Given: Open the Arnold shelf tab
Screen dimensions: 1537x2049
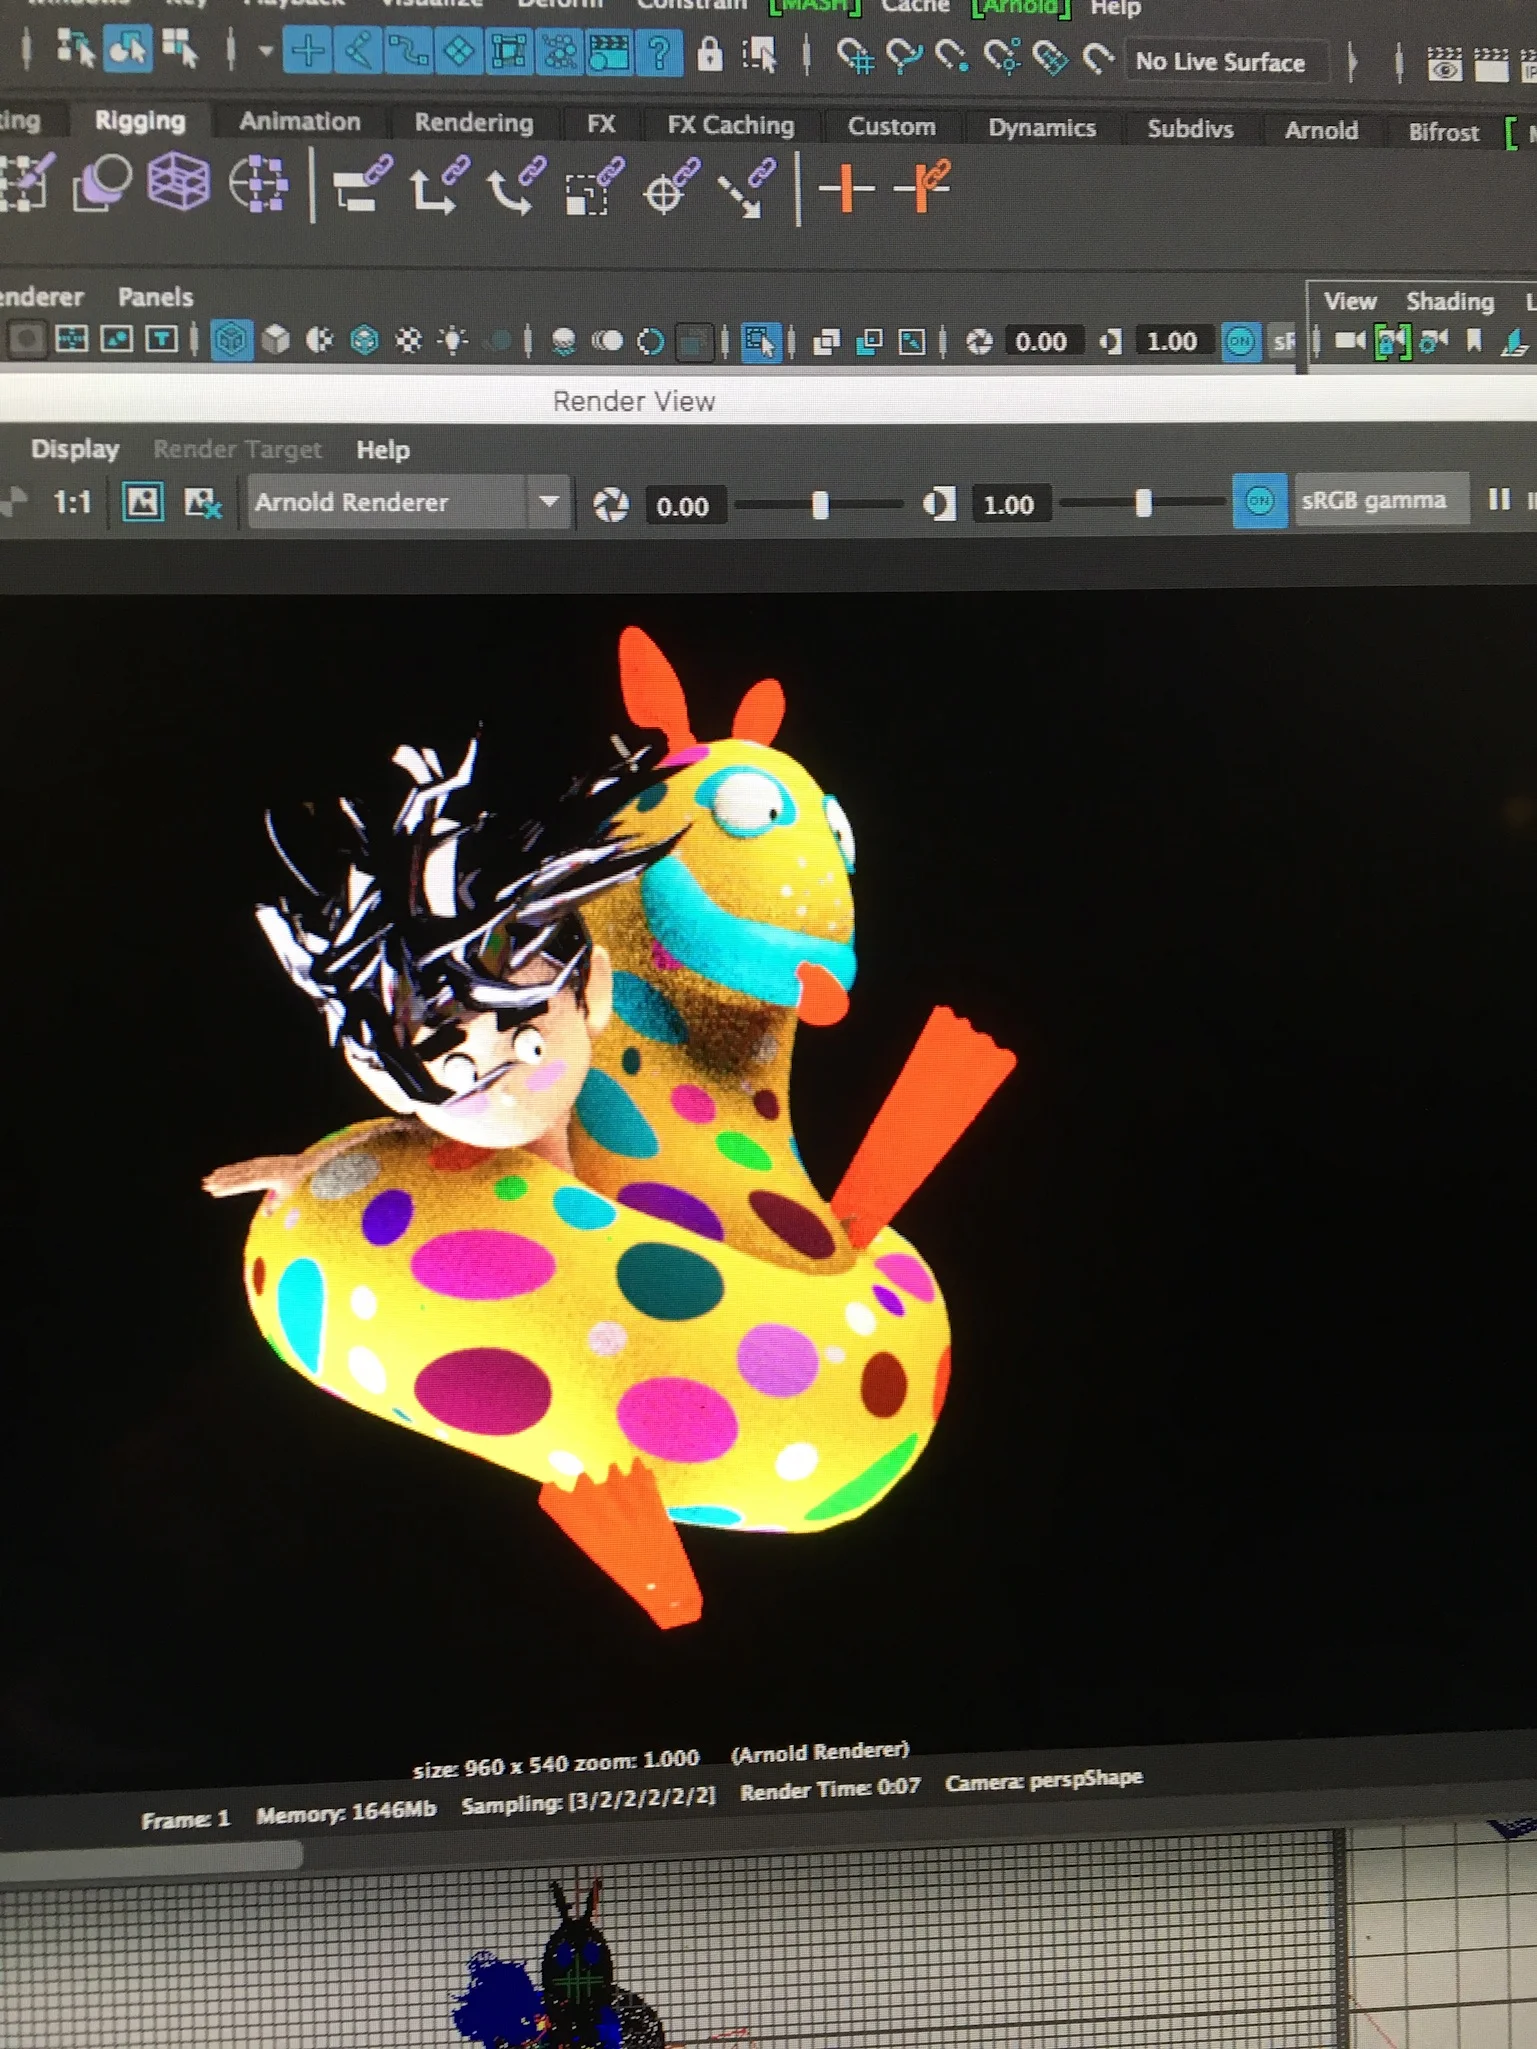Looking at the screenshot, I should 1321,131.
